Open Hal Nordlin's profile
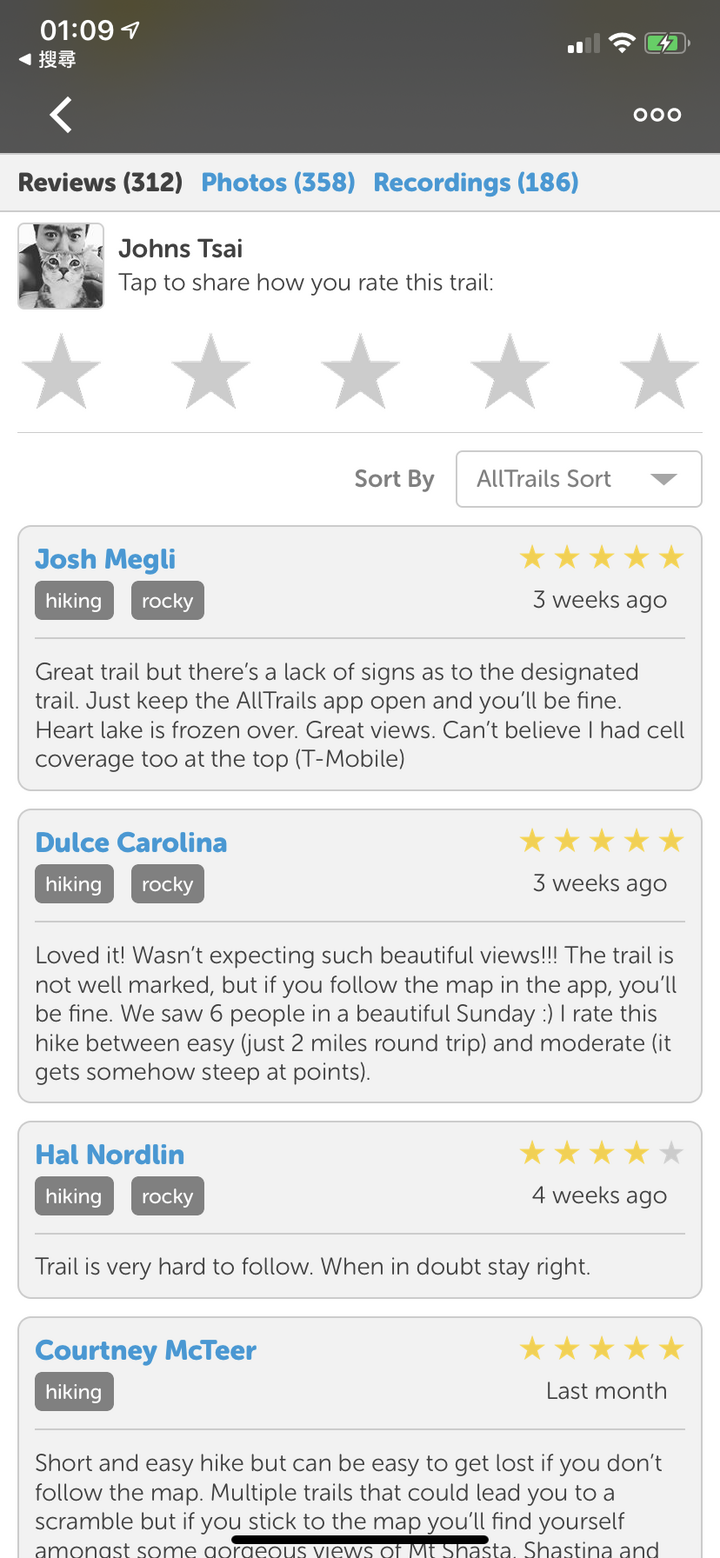Image resolution: width=720 pixels, height=1558 pixels. click(110, 1154)
